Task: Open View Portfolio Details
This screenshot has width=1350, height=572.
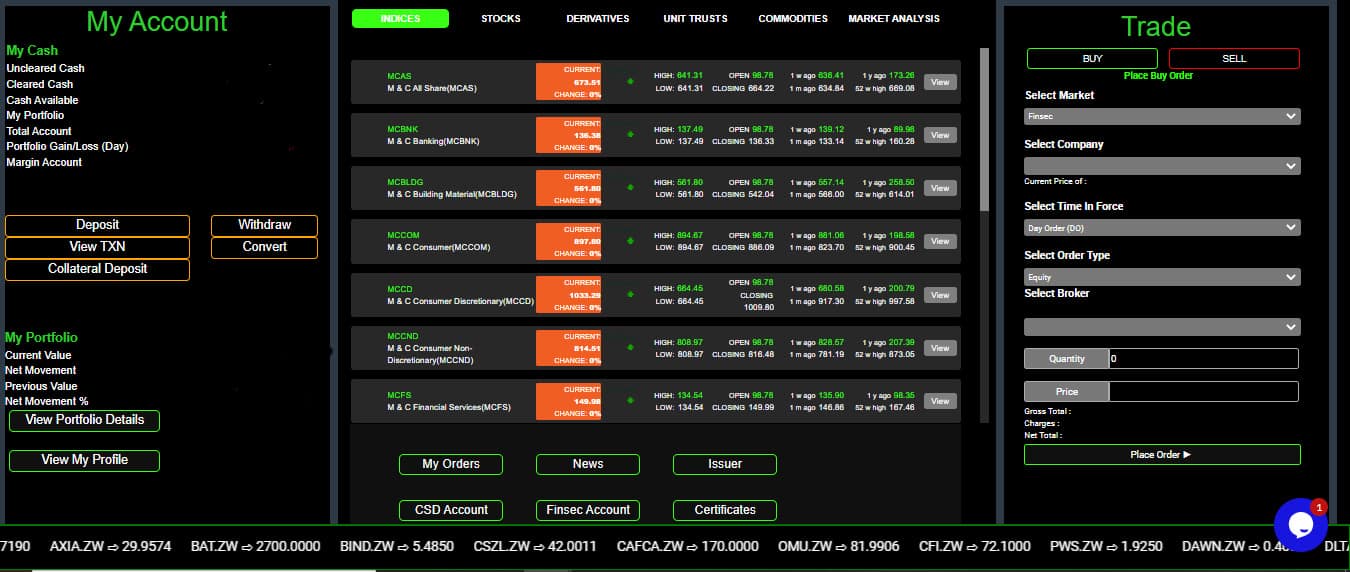Action: pos(84,420)
